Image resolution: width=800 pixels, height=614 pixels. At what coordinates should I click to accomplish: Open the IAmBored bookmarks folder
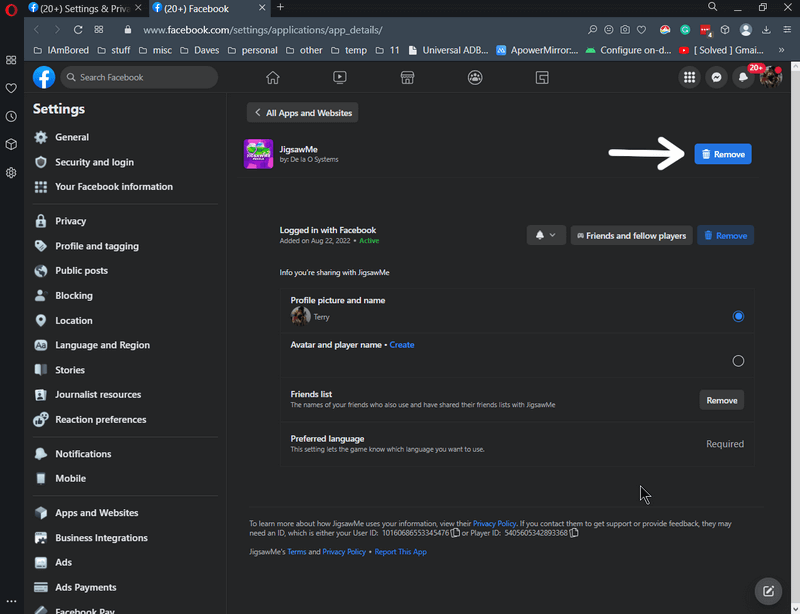(61, 50)
